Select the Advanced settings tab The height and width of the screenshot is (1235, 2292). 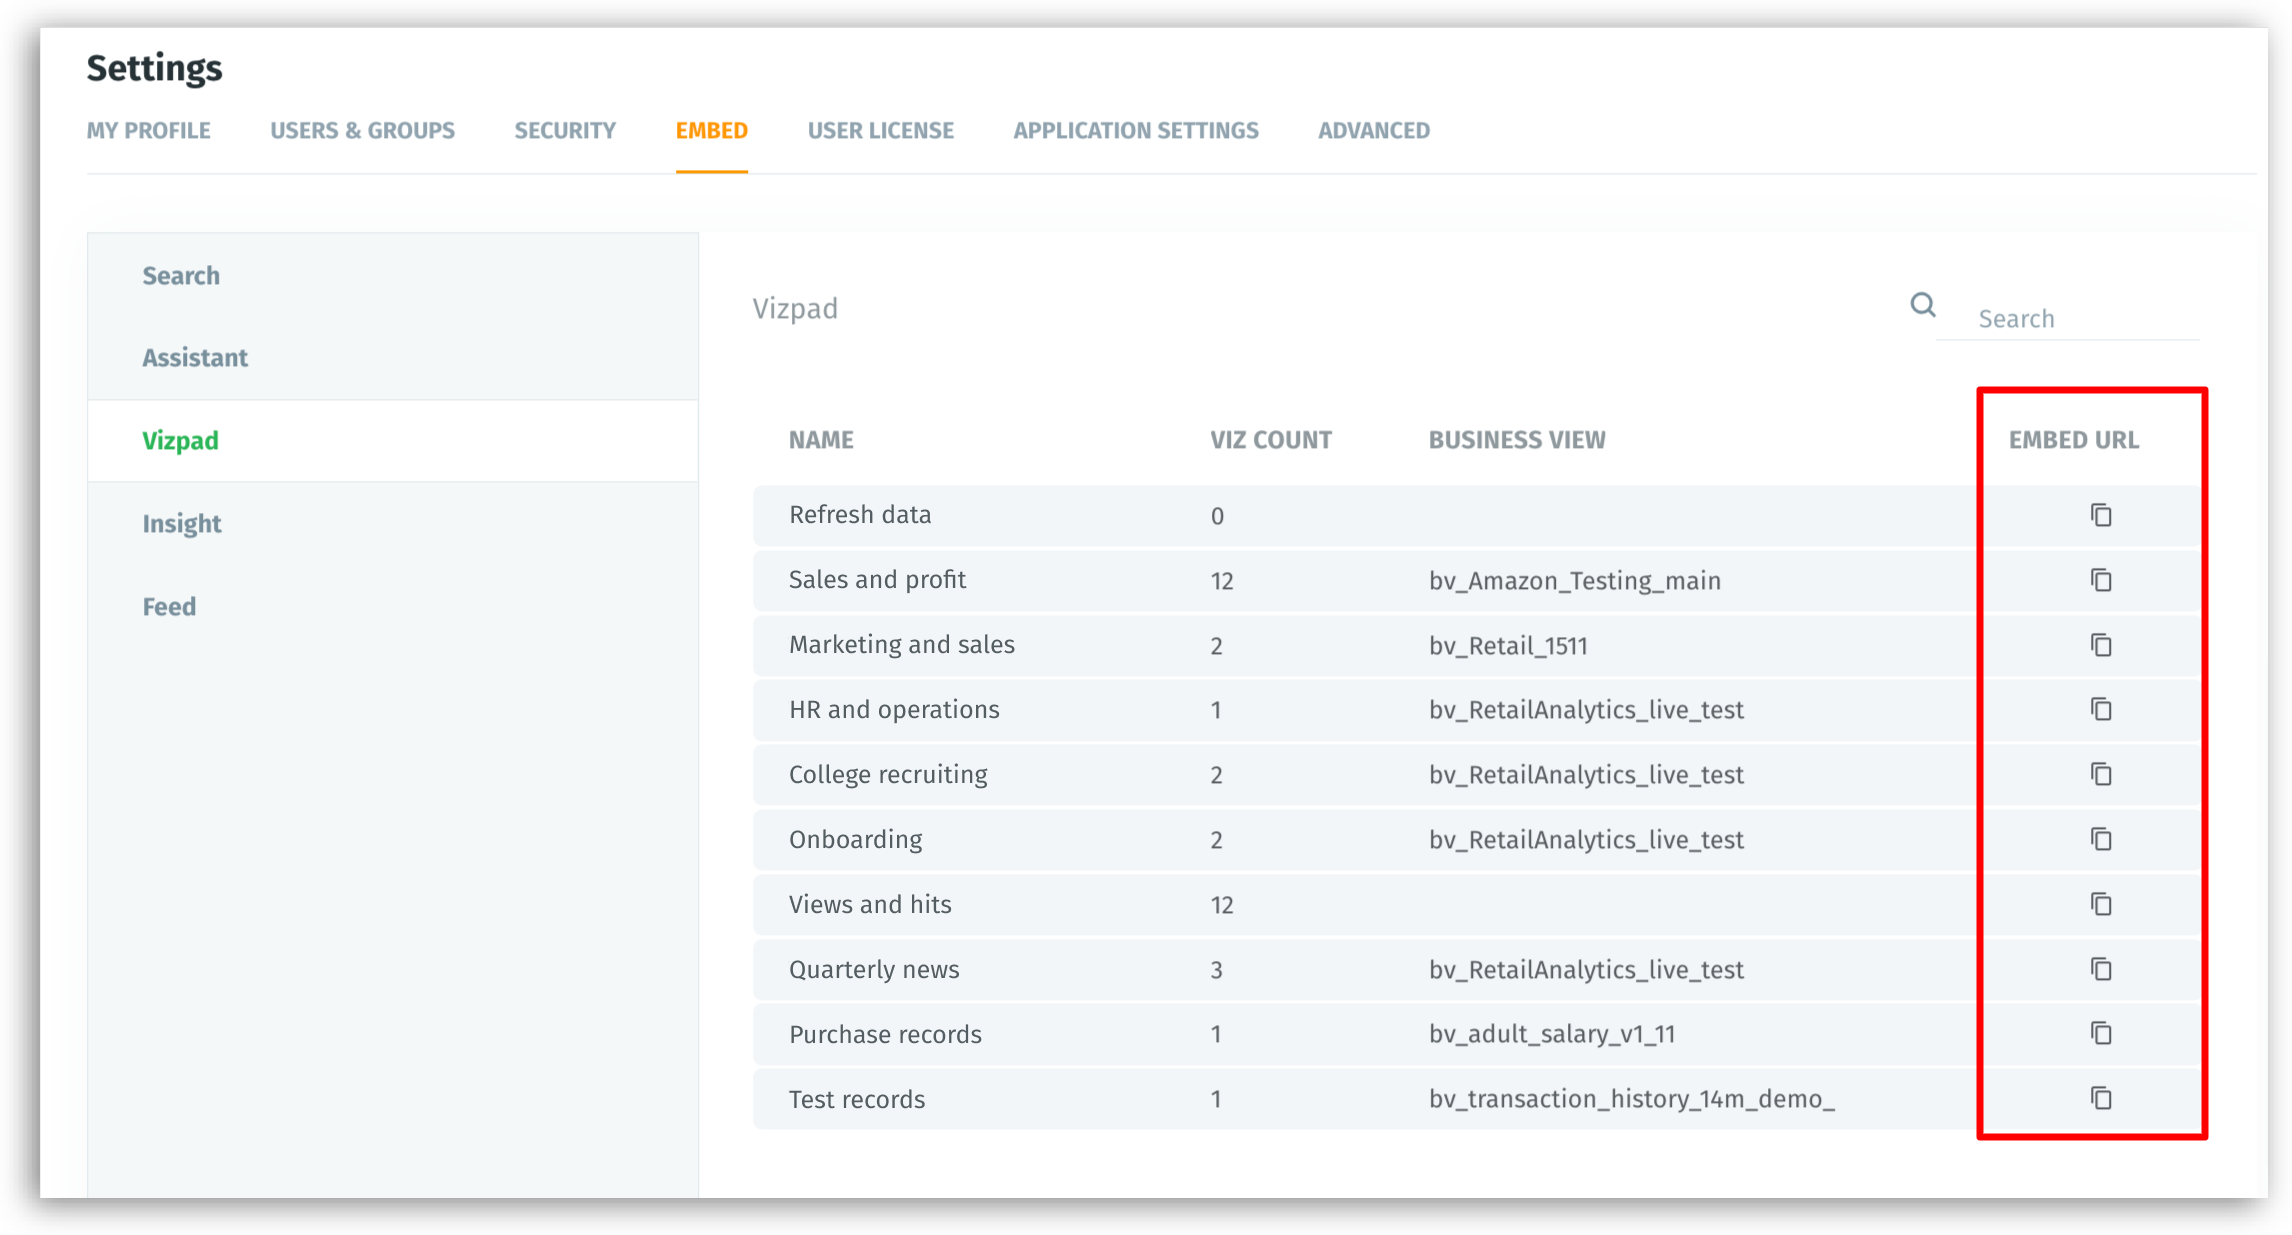pyautogui.click(x=1373, y=131)
